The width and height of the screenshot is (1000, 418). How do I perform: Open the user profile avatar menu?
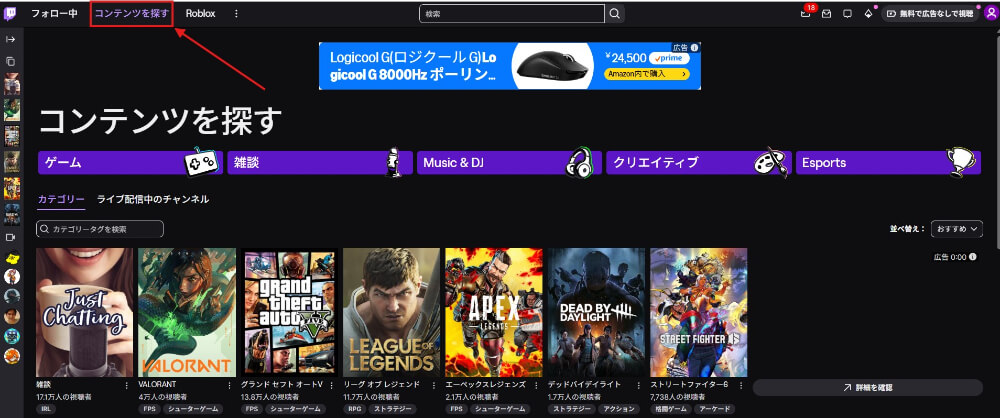coord(990,13)
